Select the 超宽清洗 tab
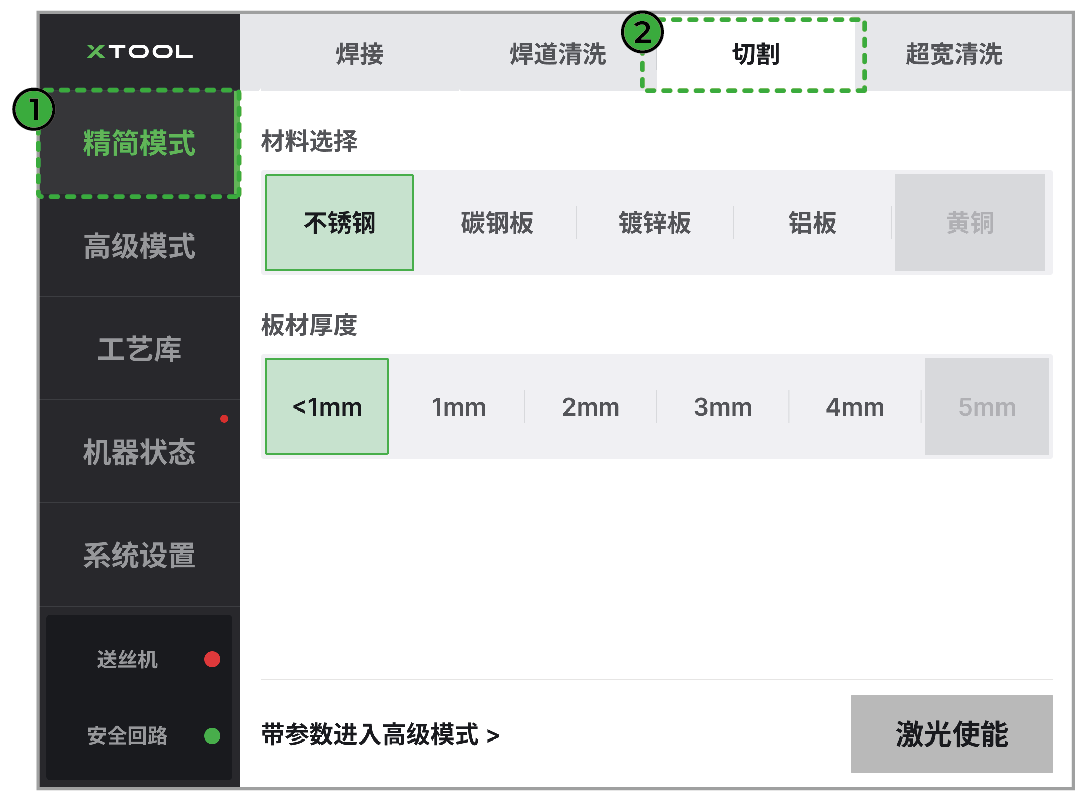Viewport: 1088px width, 801px height. 954,53
